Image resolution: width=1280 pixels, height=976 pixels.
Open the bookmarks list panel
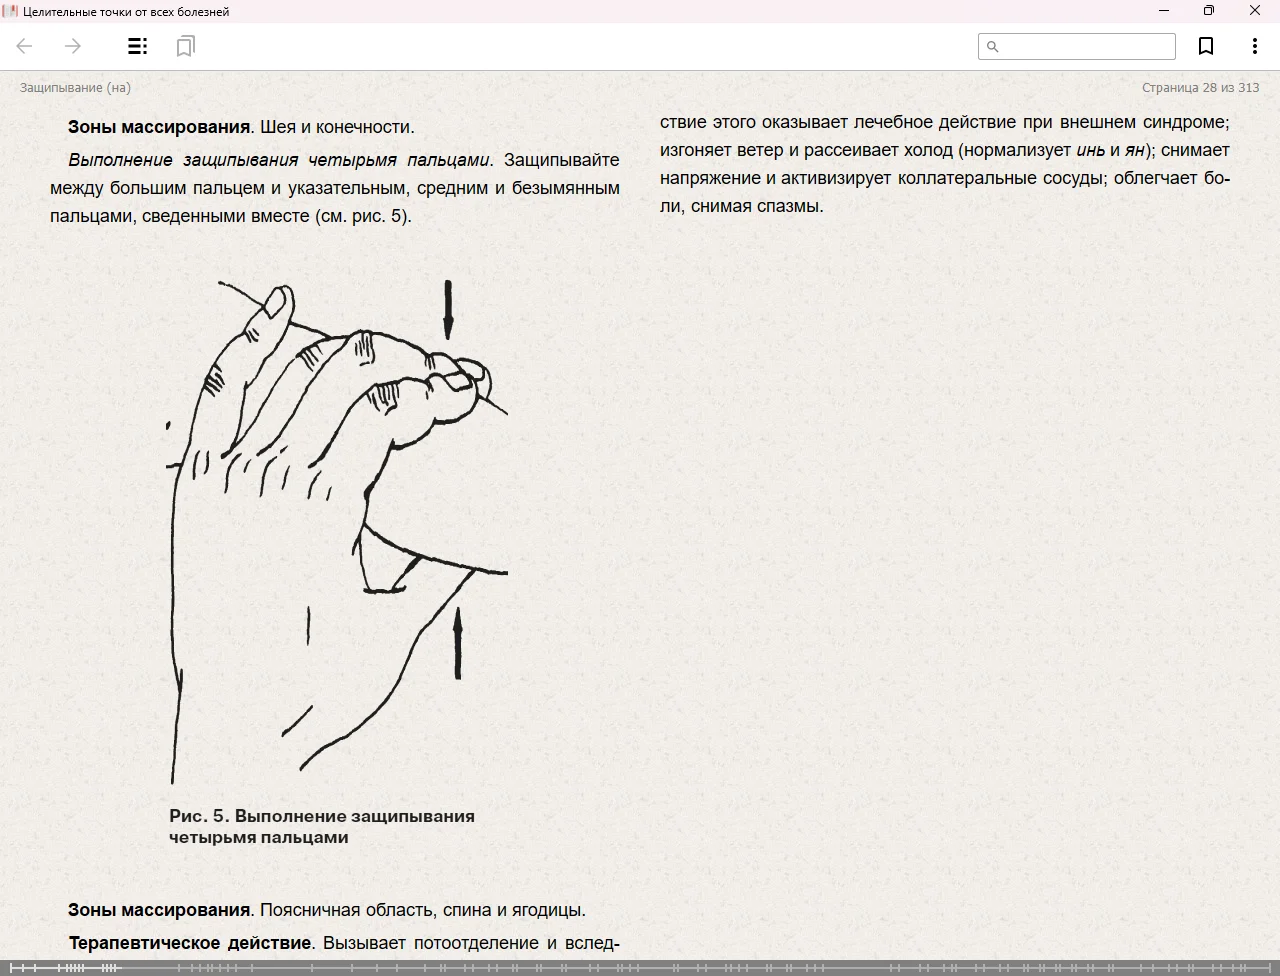coord(185,46)
